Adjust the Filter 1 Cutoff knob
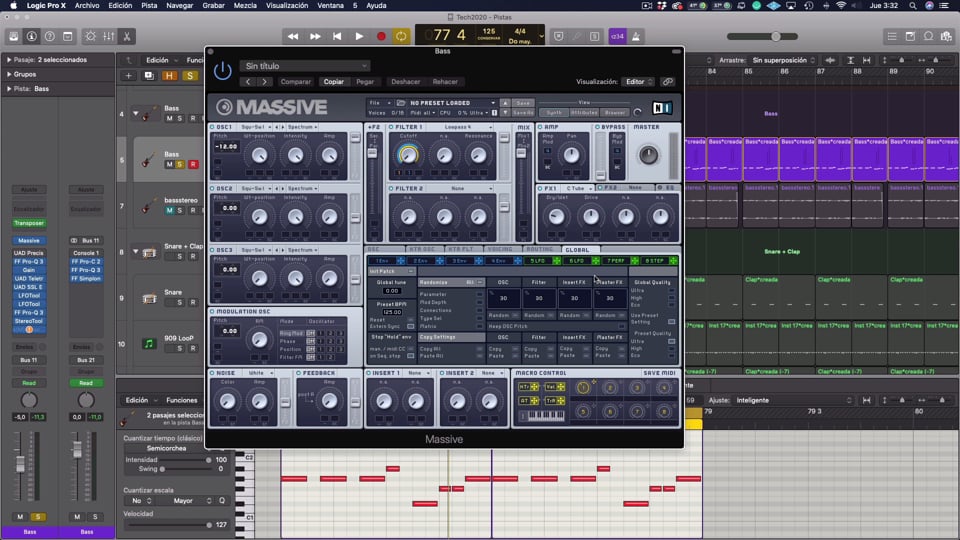960x540 pixels. pyautogui.click(x=408, y=155)
